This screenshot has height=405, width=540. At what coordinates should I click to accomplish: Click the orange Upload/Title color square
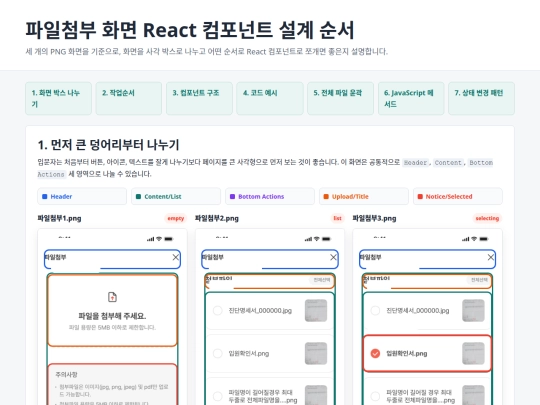326,197
